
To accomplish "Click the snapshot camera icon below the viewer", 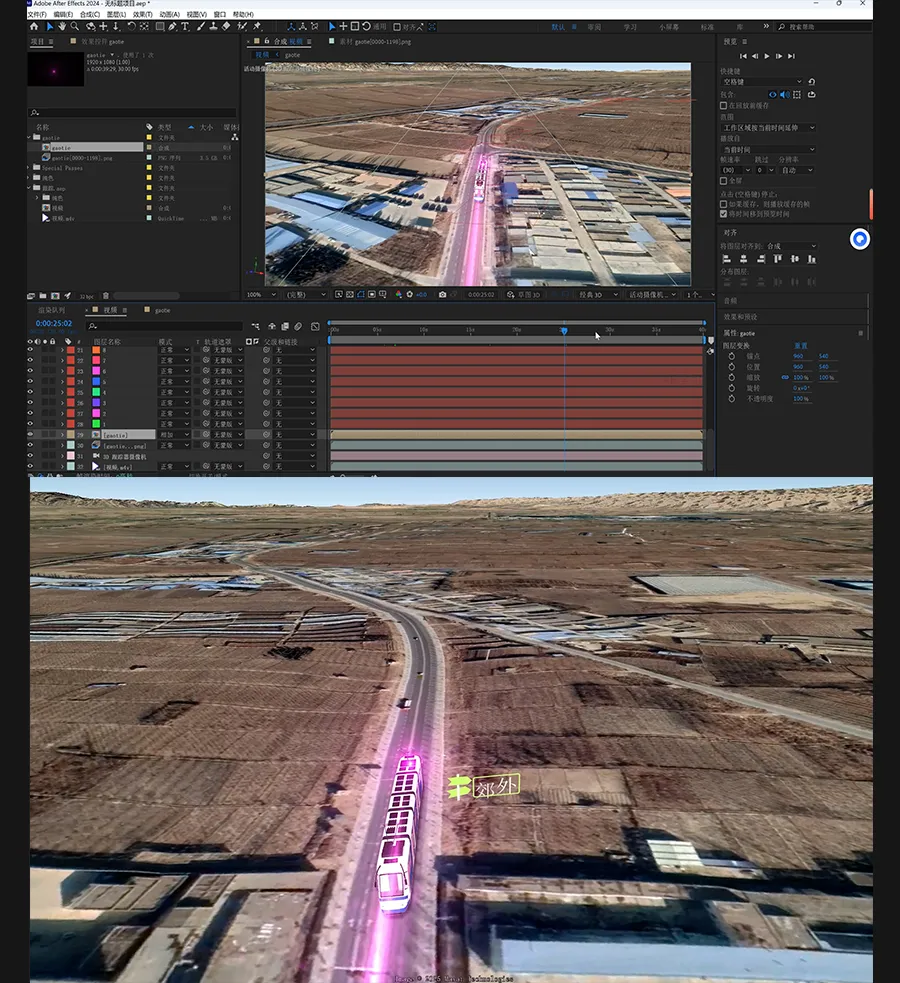I will (442, 294).
